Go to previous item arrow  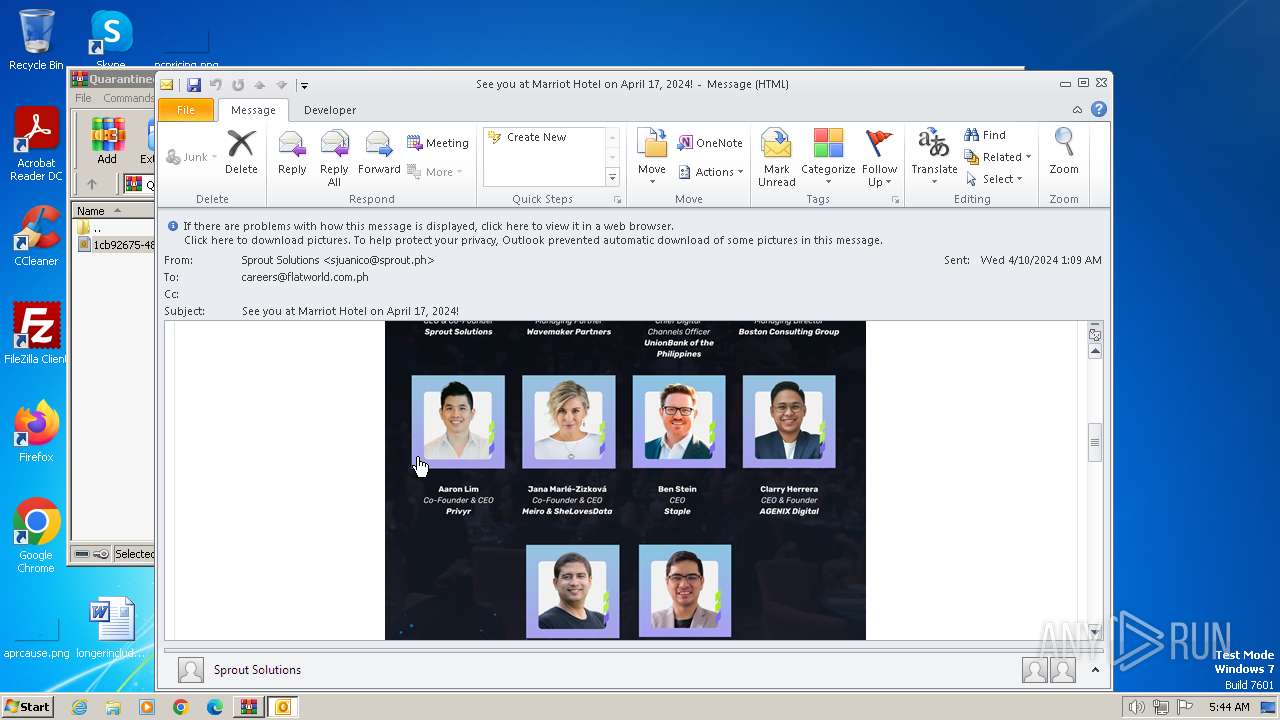point(260,85)
